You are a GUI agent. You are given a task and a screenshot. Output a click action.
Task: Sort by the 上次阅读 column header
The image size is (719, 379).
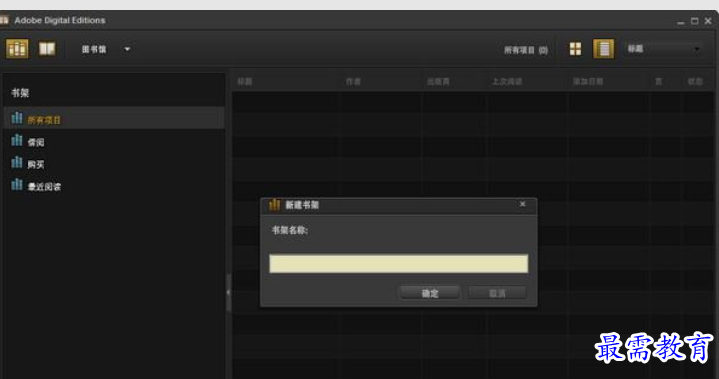coord(507,82)
